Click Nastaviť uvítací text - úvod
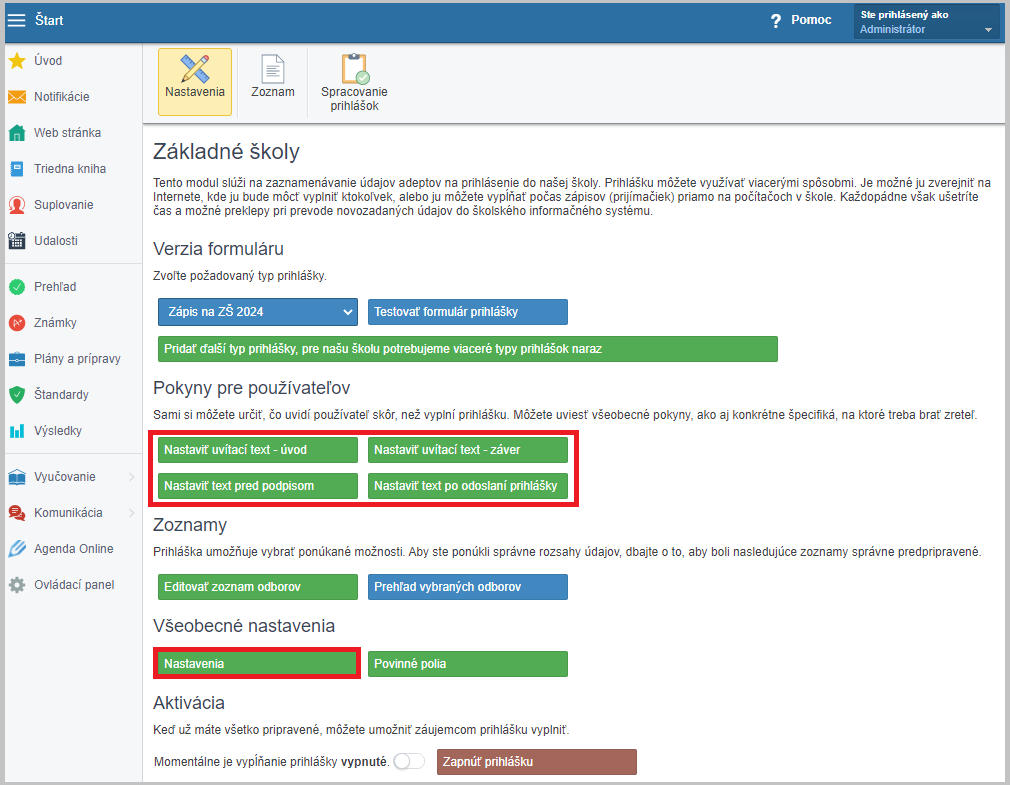The width and height of the screenshot is (1010, 785). (258, 450)
